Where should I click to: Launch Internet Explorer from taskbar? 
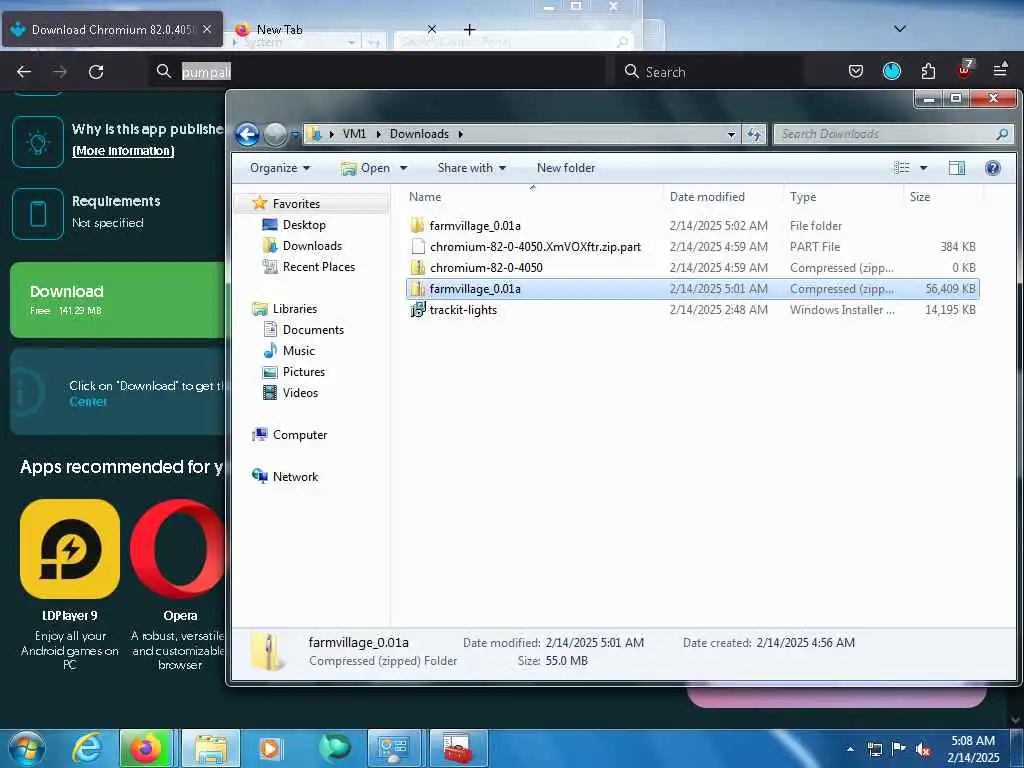click(87, 748)
